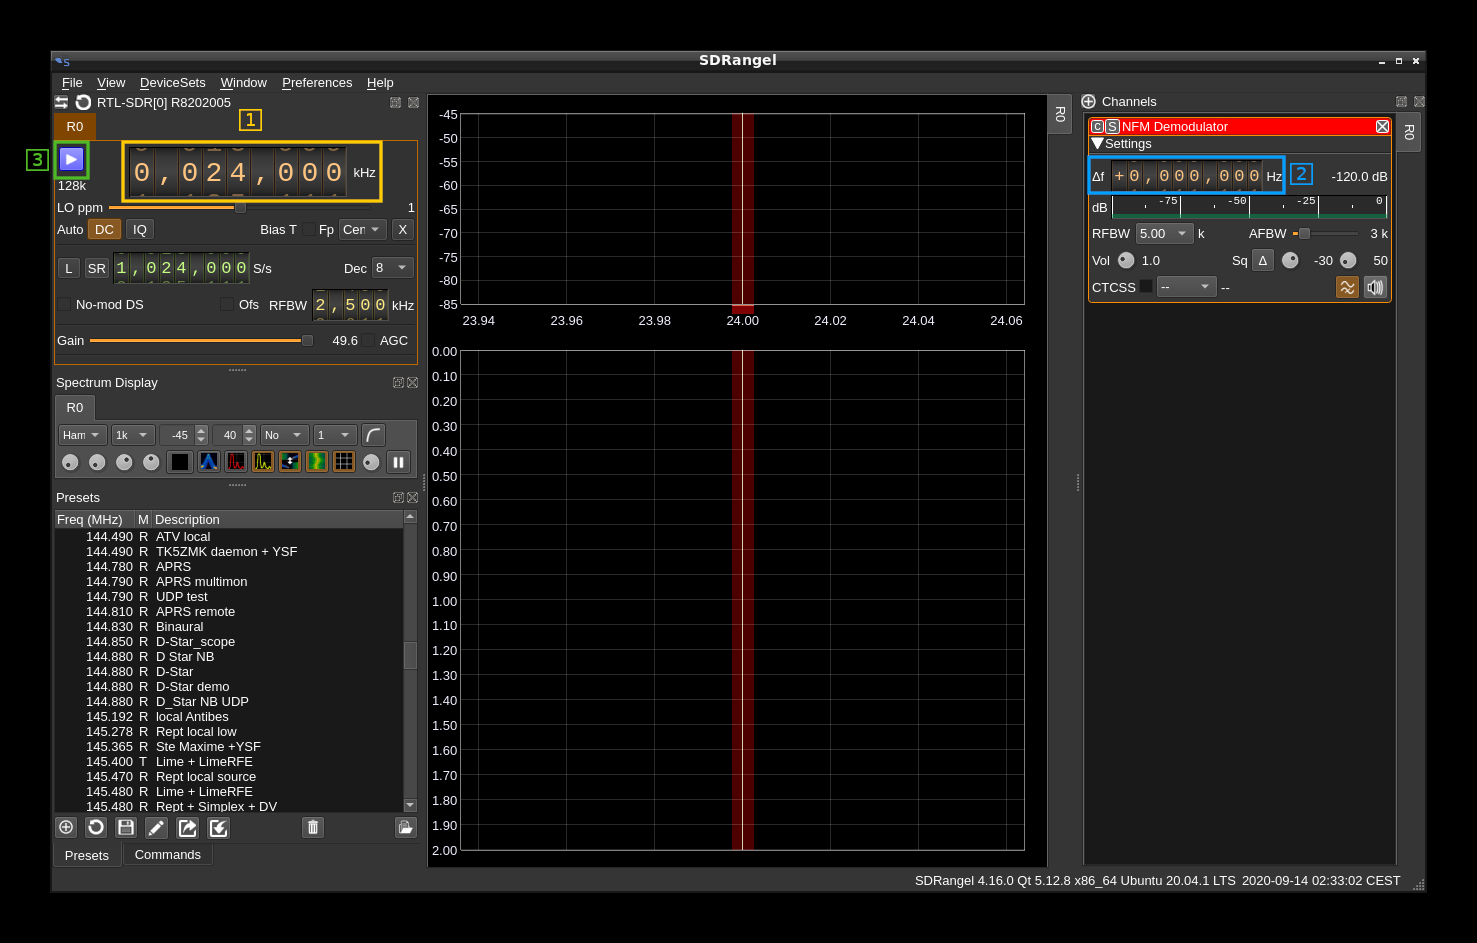The height and width of the screenshot is (943, 1477).
Task: Select the Presets tab
Action: [x=87, y=855]
